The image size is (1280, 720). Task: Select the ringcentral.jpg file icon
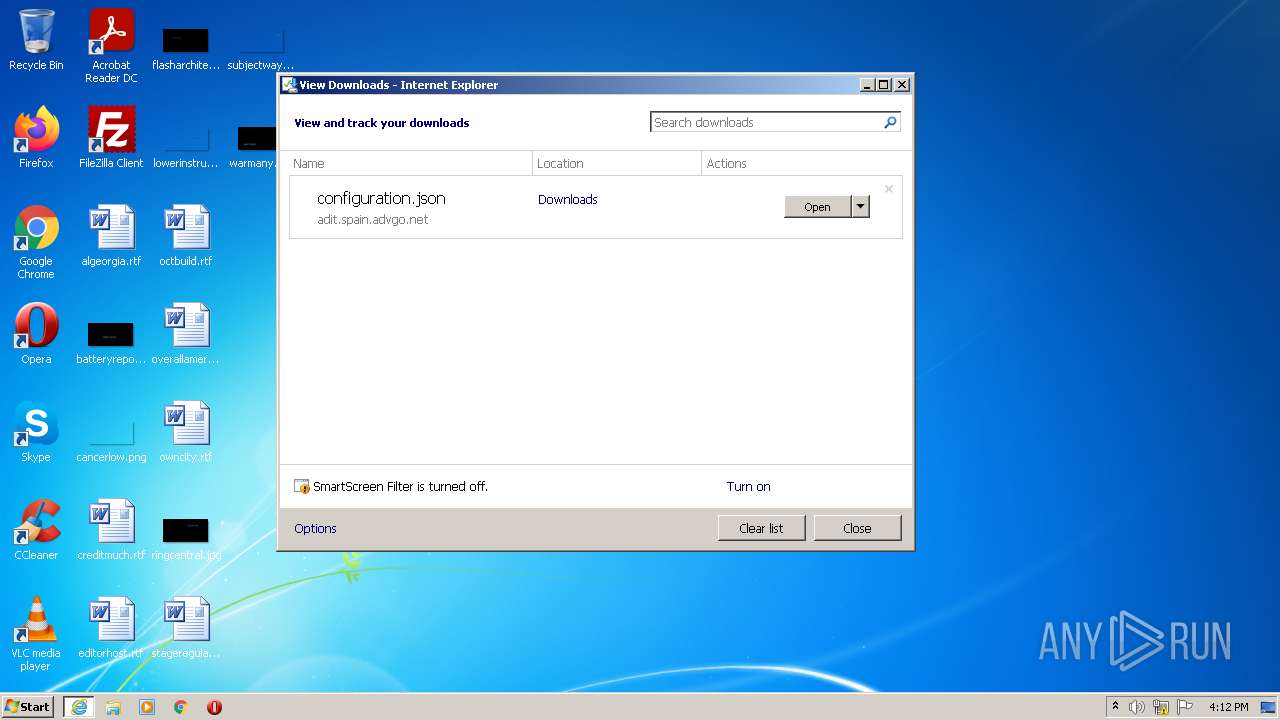click(185, 537)
